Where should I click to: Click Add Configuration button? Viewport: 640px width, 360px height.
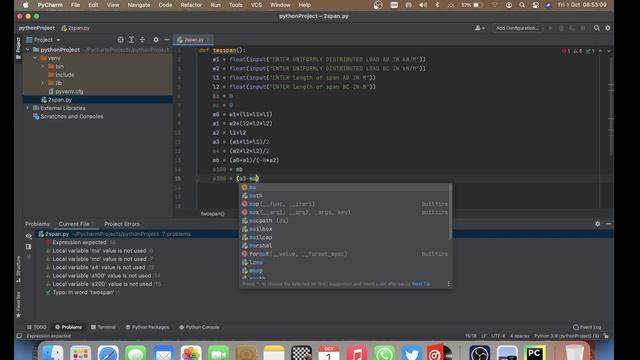click(x=517, y=28)
